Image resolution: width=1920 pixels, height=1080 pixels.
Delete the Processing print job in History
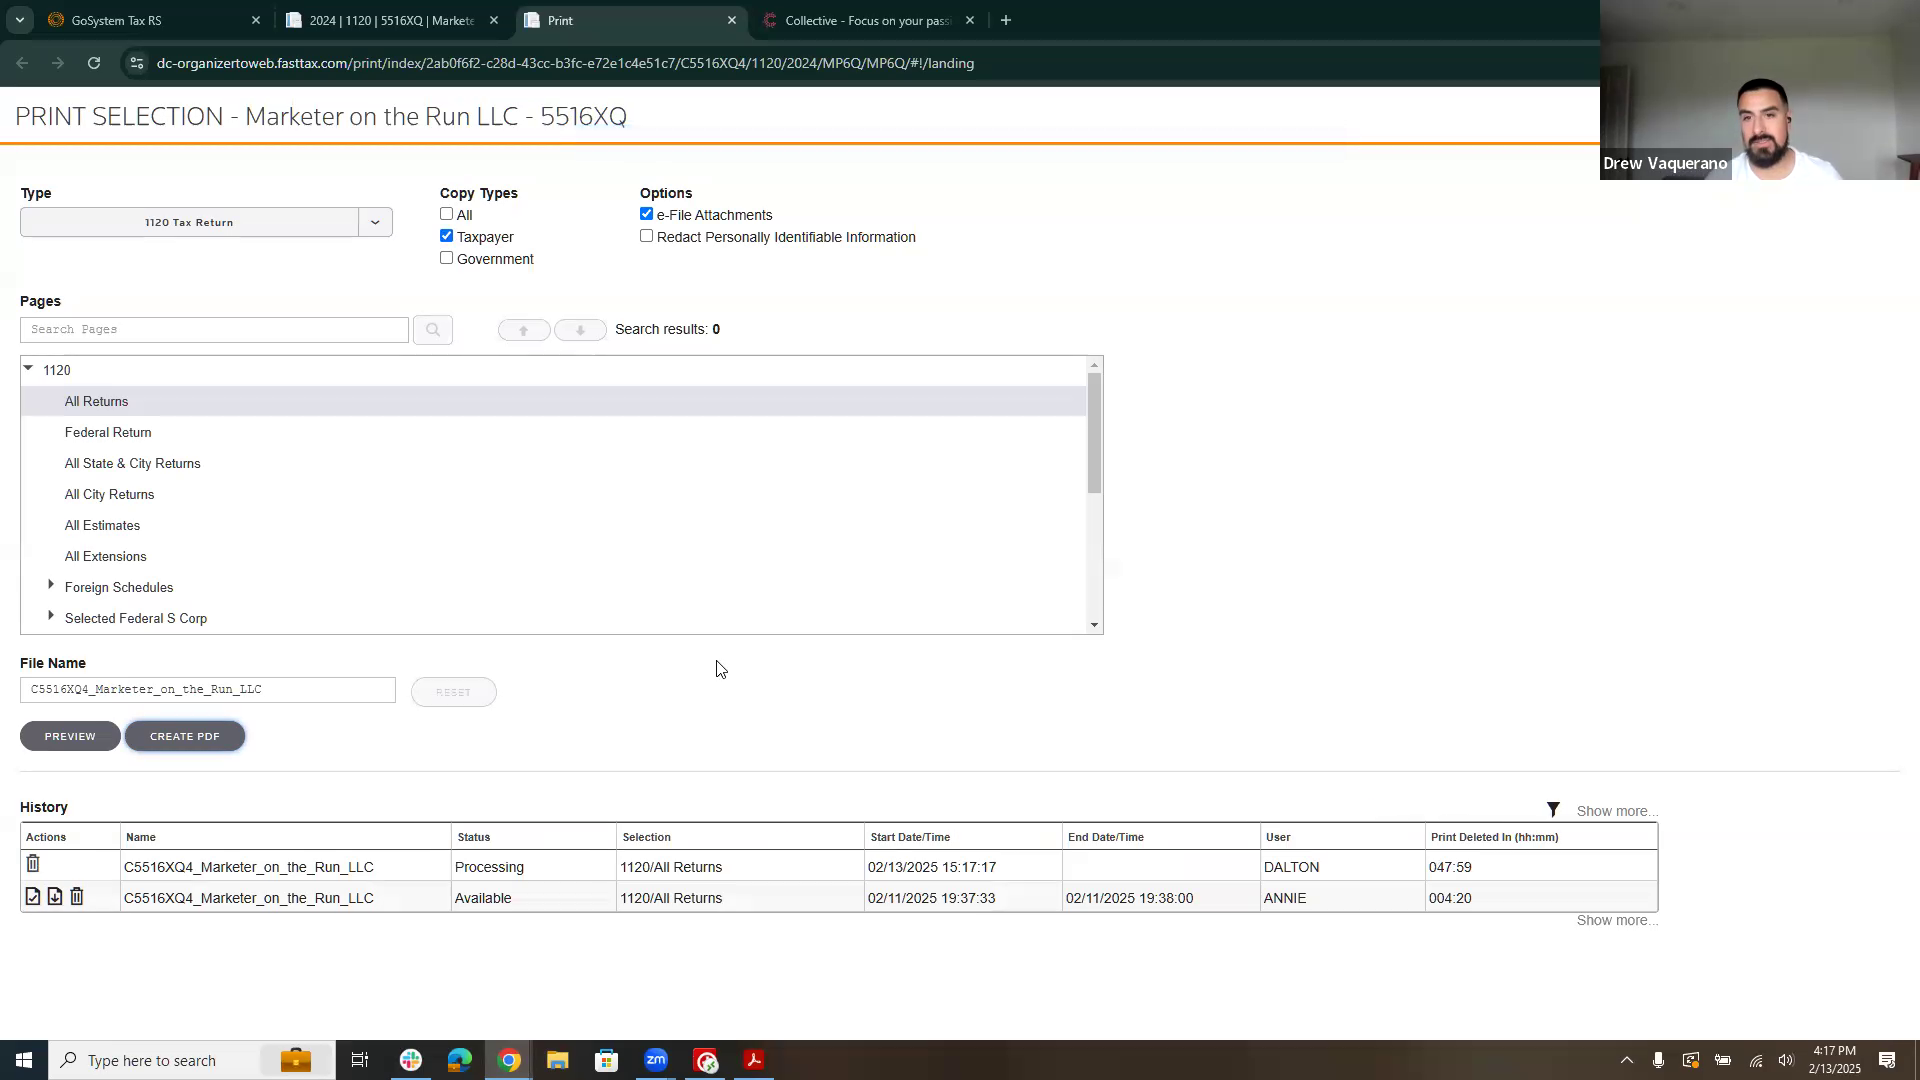coord(33,864)
